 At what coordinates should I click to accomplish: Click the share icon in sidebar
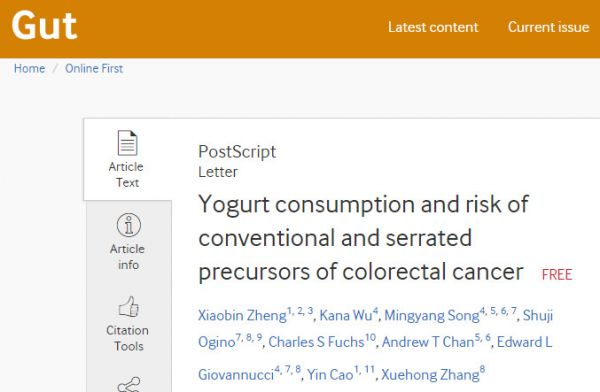pos(129,385)
